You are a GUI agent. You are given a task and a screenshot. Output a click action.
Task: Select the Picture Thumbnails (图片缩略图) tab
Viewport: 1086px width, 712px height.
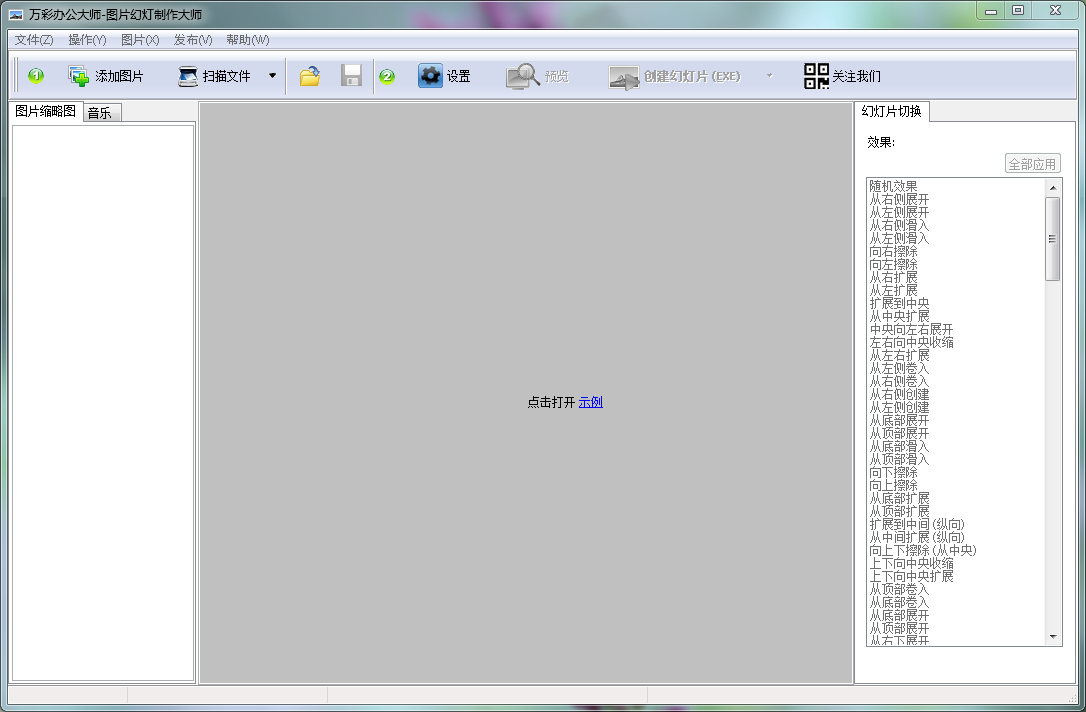[x=45, y=112]
